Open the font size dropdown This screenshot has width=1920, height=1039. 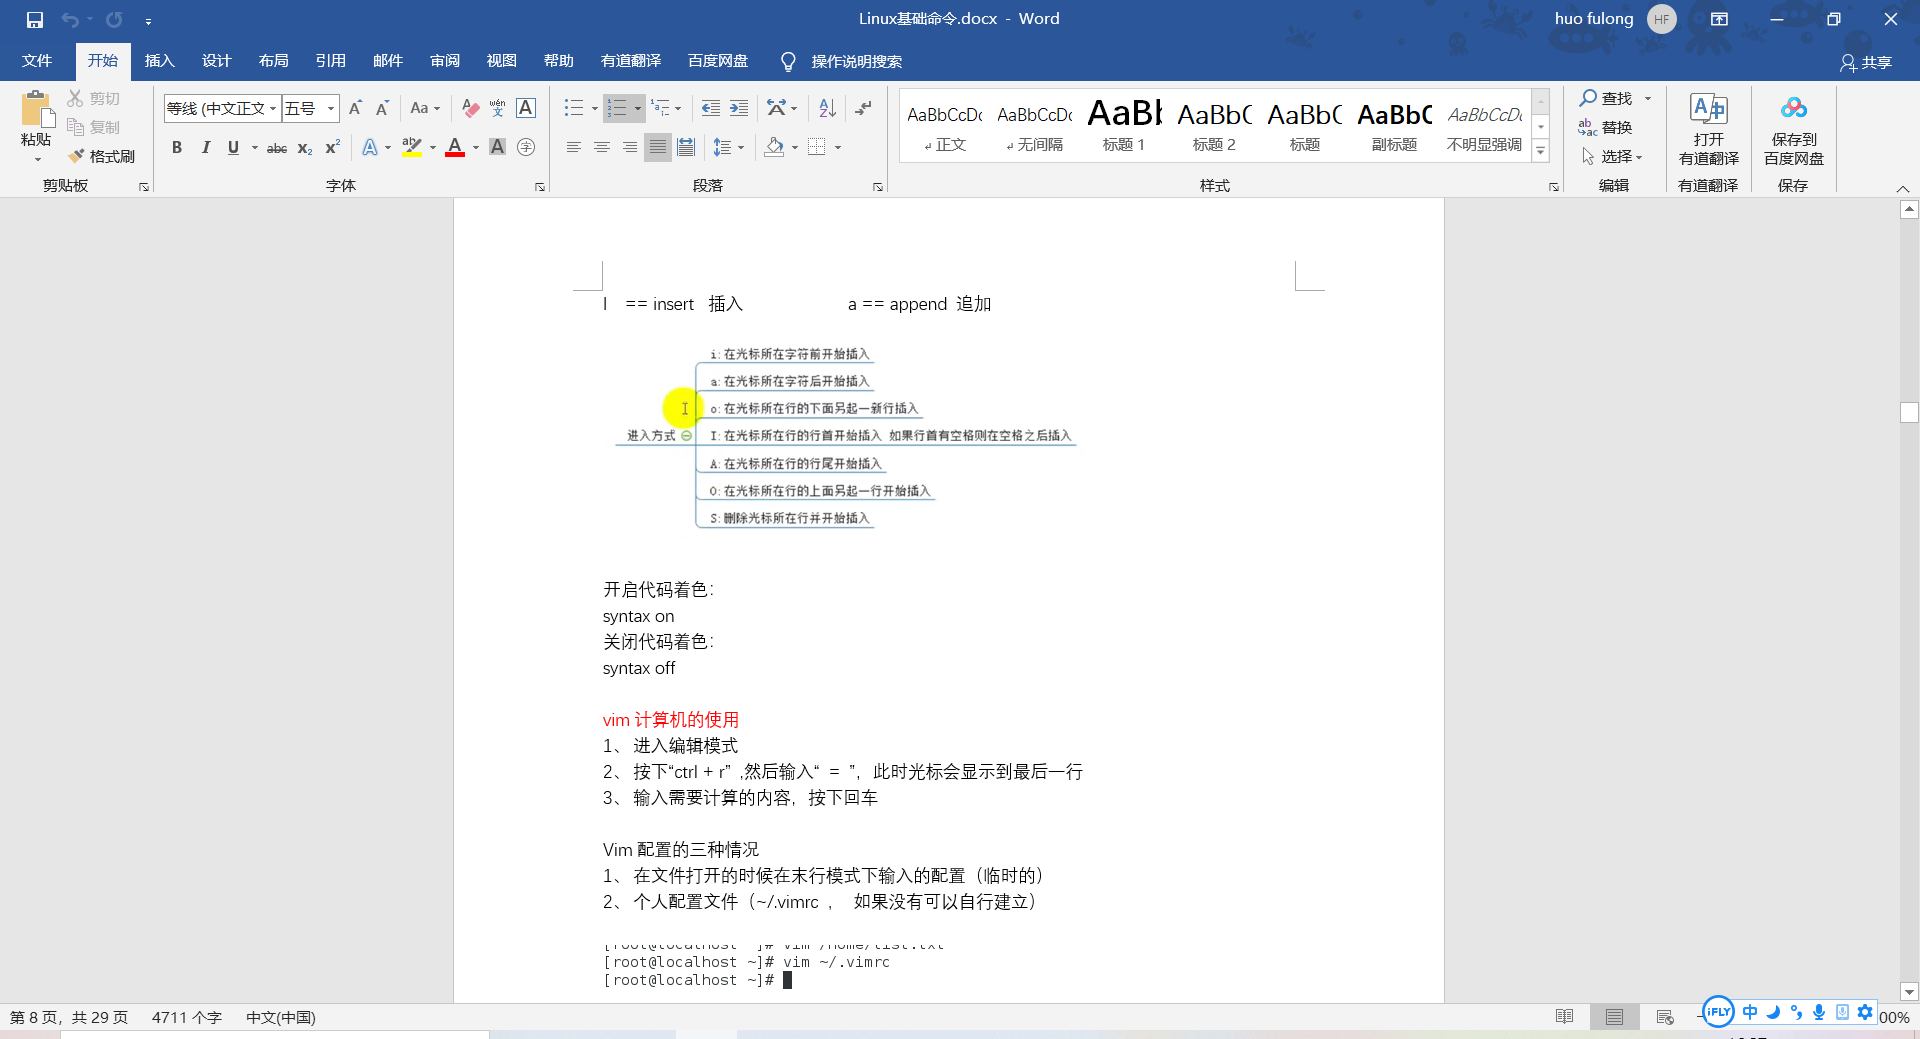click(x=330, y=108)
